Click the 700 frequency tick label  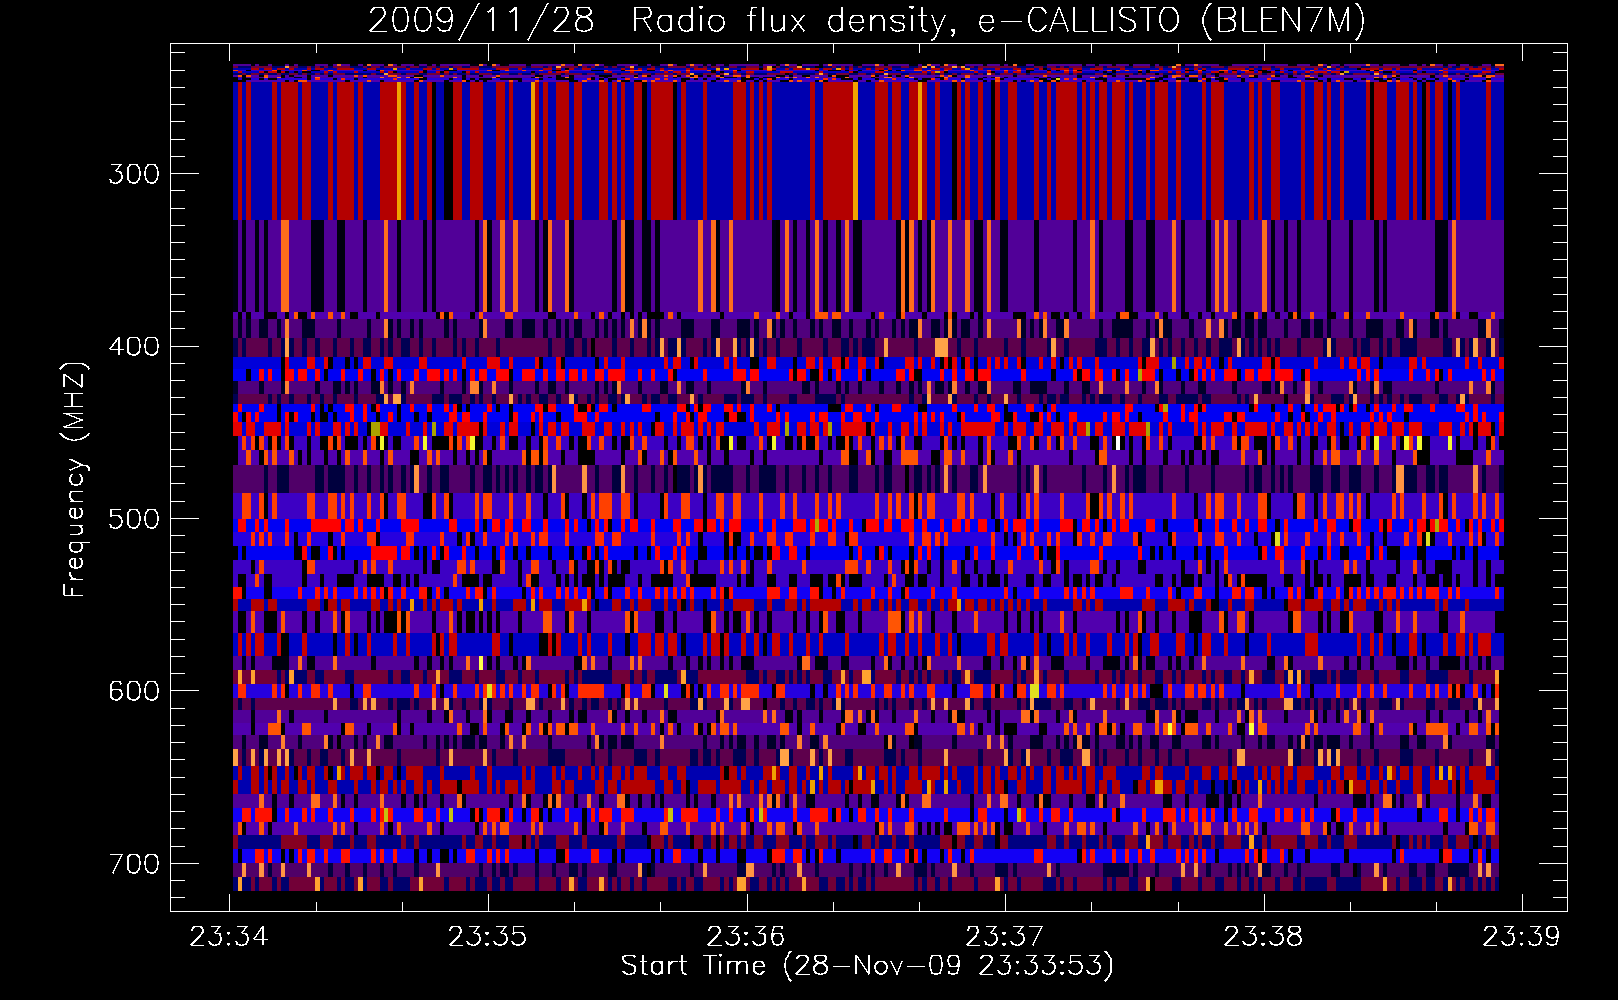134,864
